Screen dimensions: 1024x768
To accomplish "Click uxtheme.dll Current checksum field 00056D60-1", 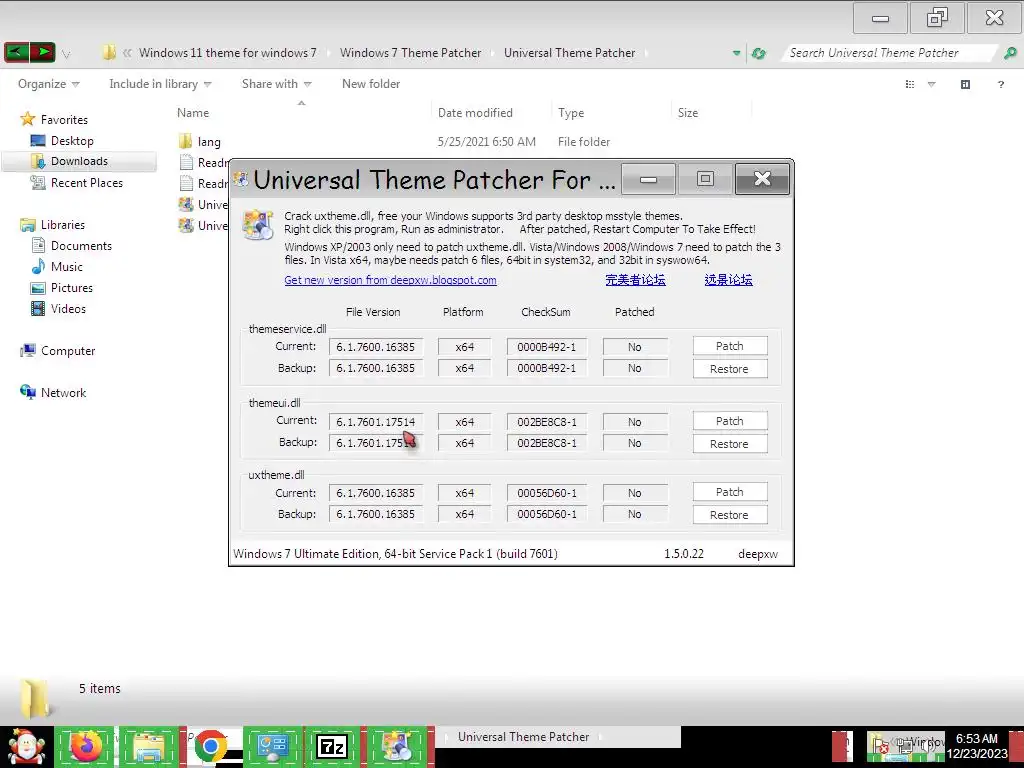I will coord(547,493).
